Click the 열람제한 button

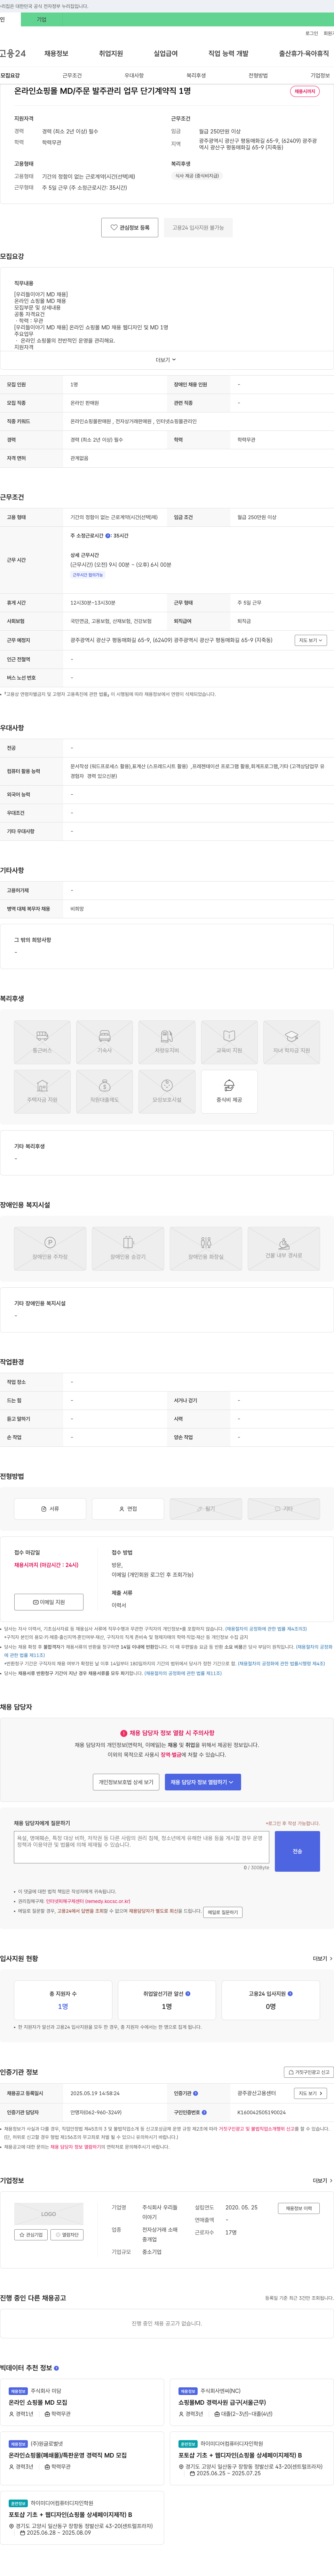tap(68, 2235)
